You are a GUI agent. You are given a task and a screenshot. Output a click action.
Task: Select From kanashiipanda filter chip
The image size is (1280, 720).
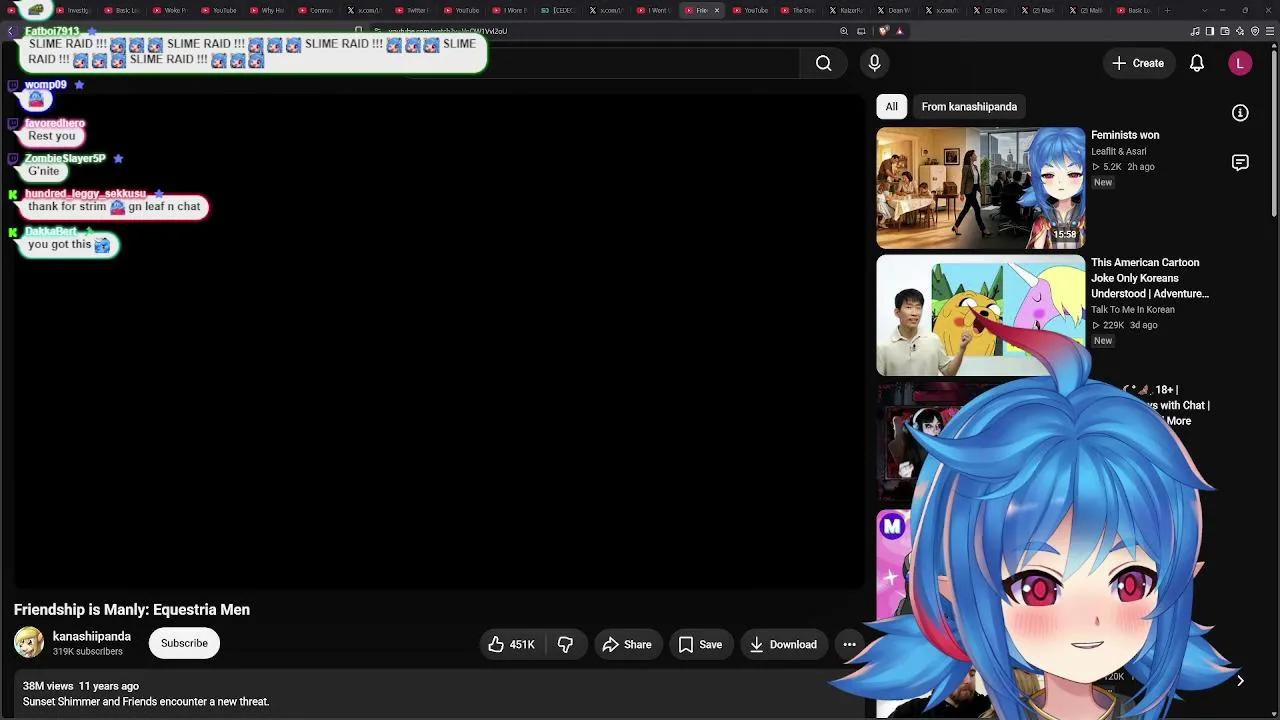pyautogui.click(x=969, y=107)
